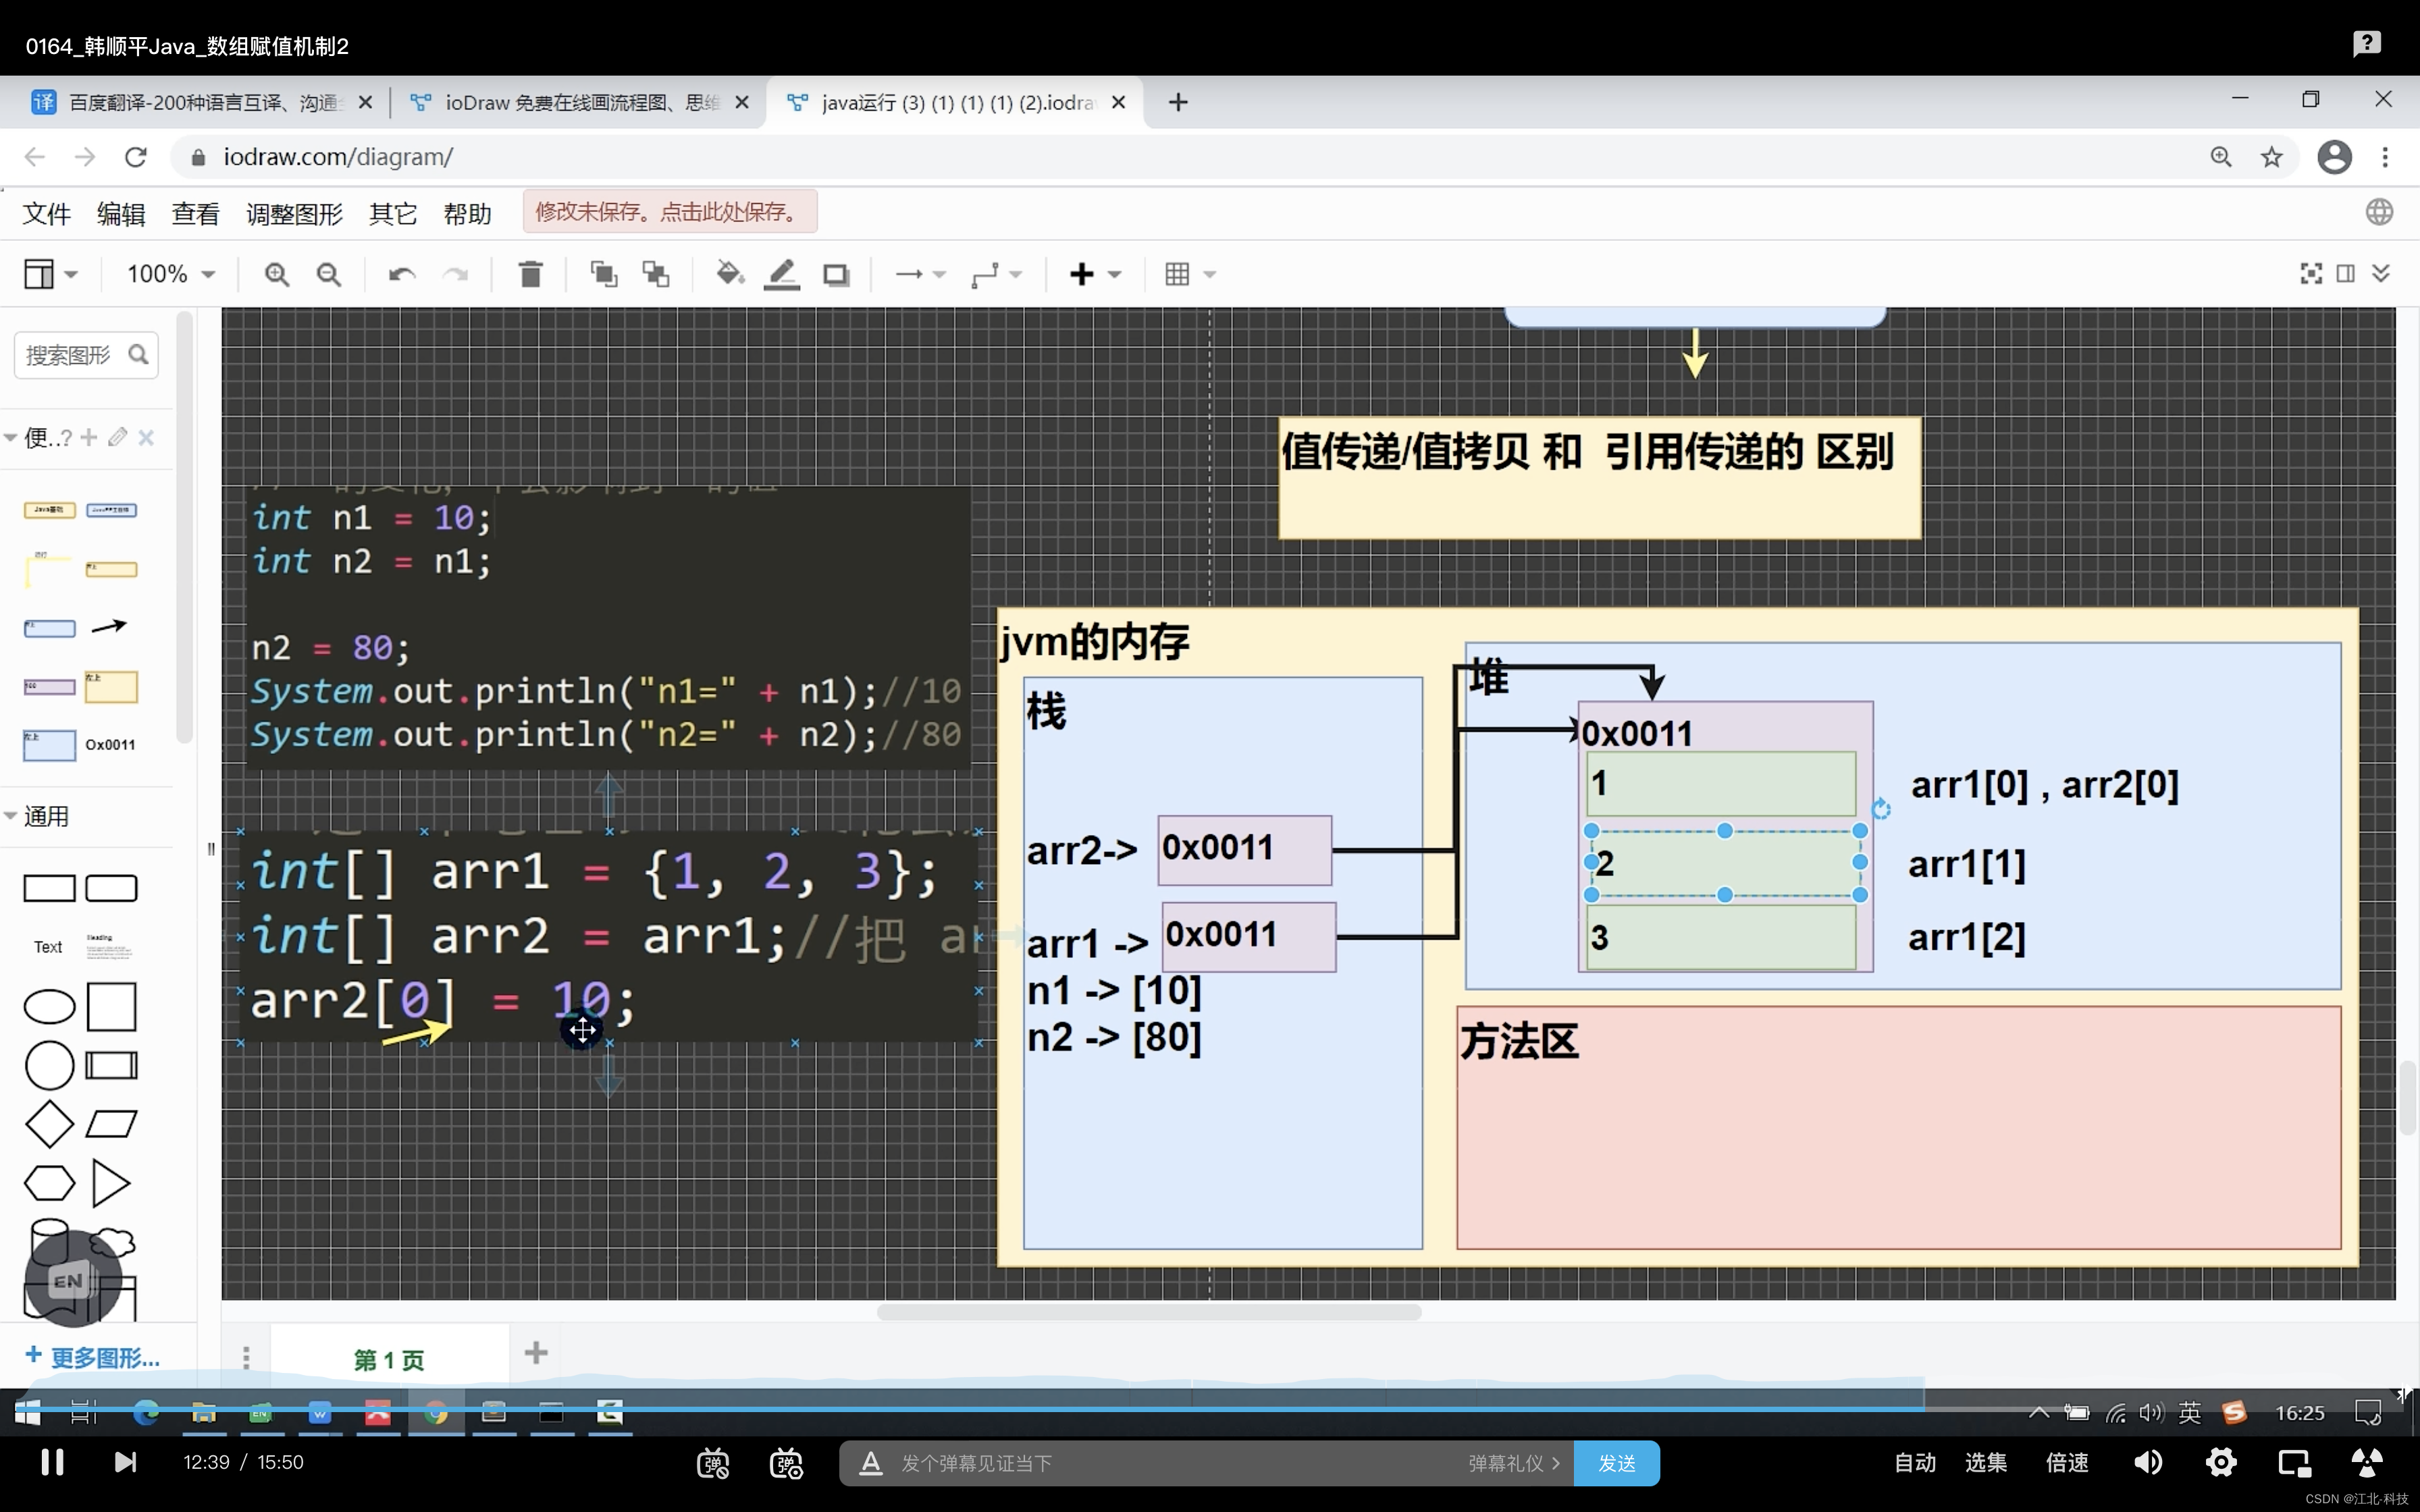
Task: Select the Text shape
Action: click(x=48, y=947)
